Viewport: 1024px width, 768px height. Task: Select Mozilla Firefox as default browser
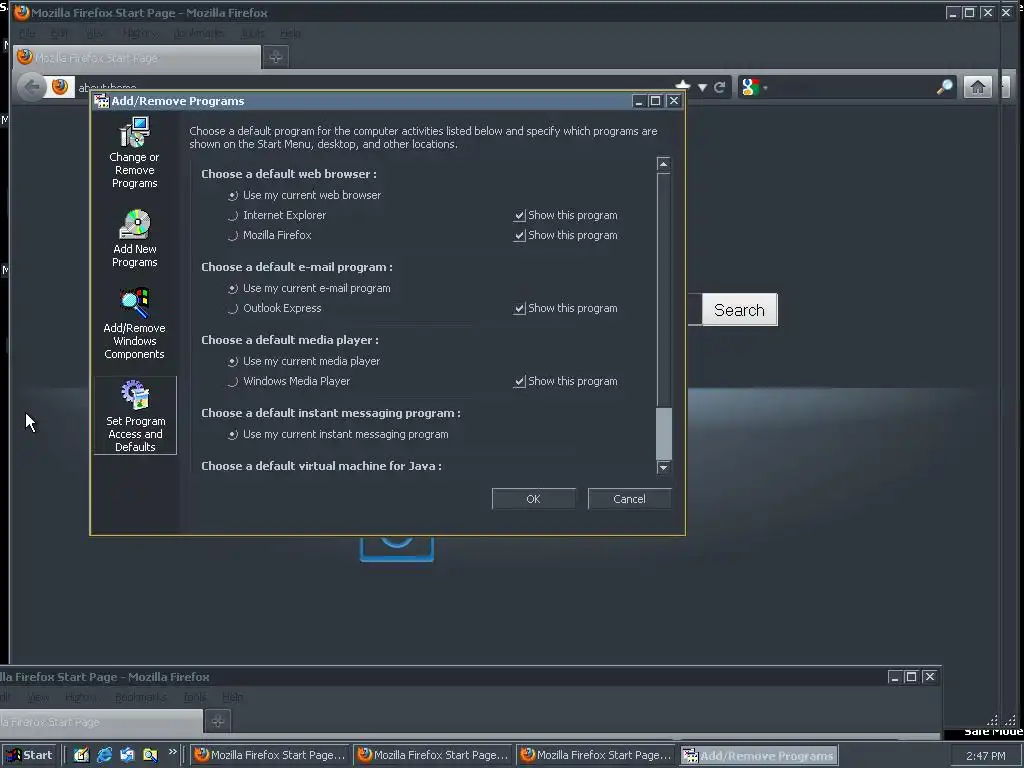tap(269, 235)
